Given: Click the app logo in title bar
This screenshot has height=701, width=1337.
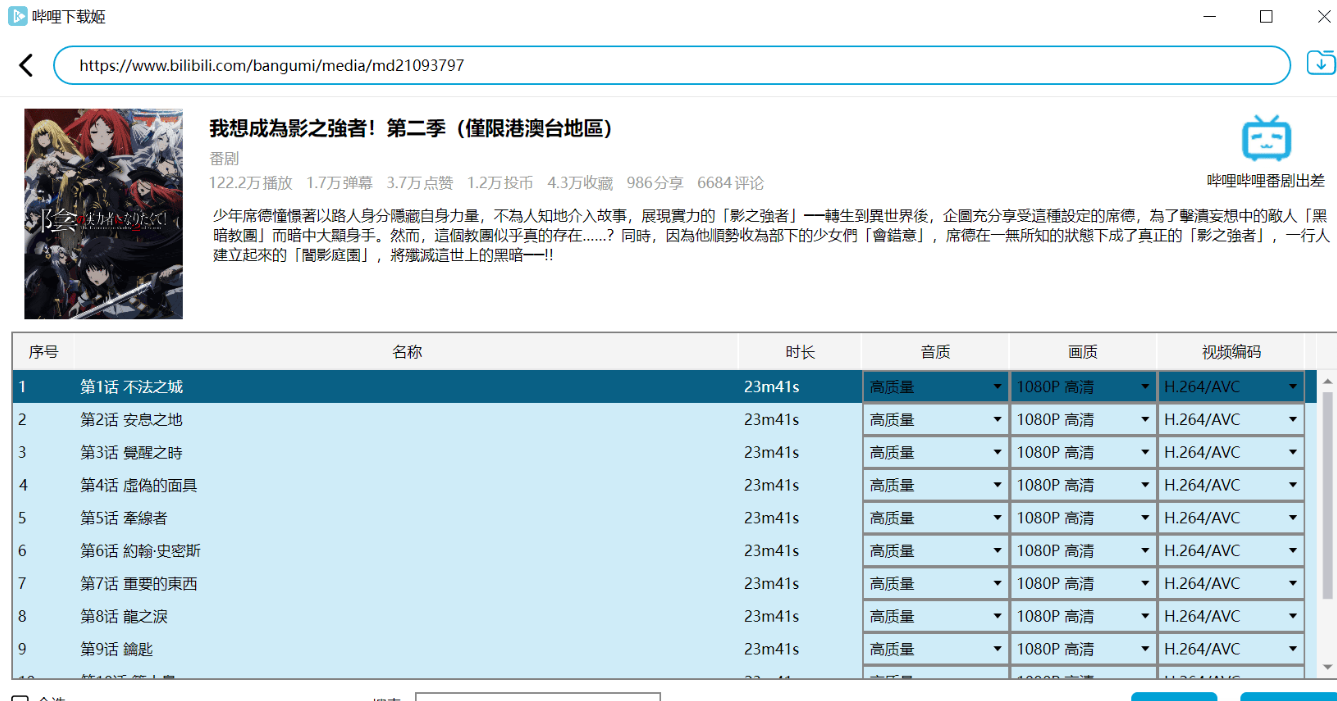Looking at the screenshot, I should [17, 16].
